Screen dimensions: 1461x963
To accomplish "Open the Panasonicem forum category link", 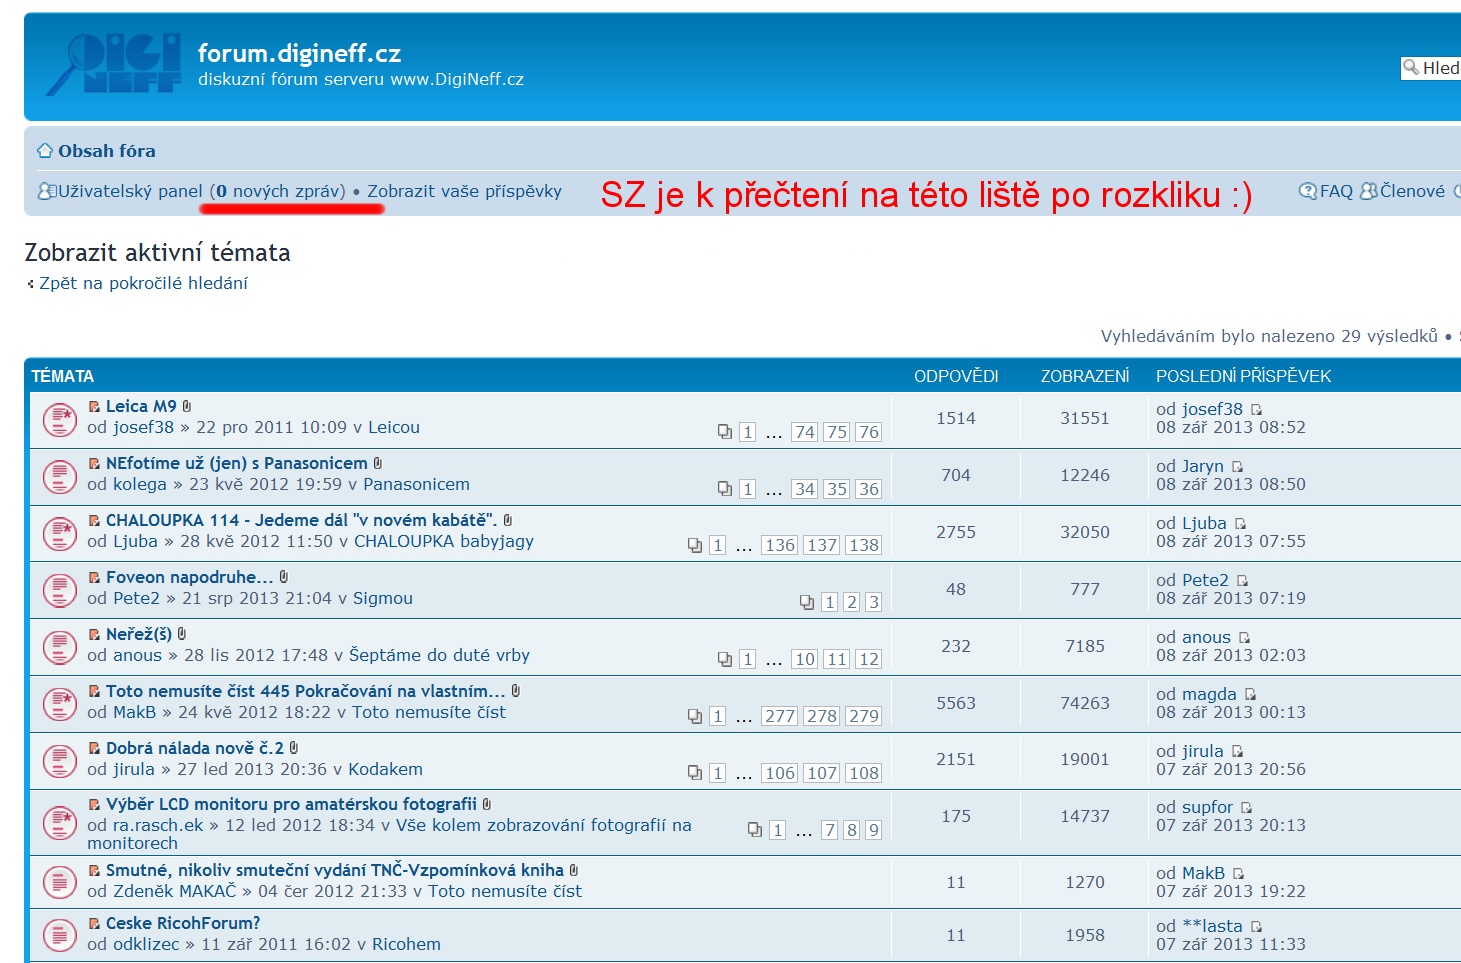I will 416,484.
